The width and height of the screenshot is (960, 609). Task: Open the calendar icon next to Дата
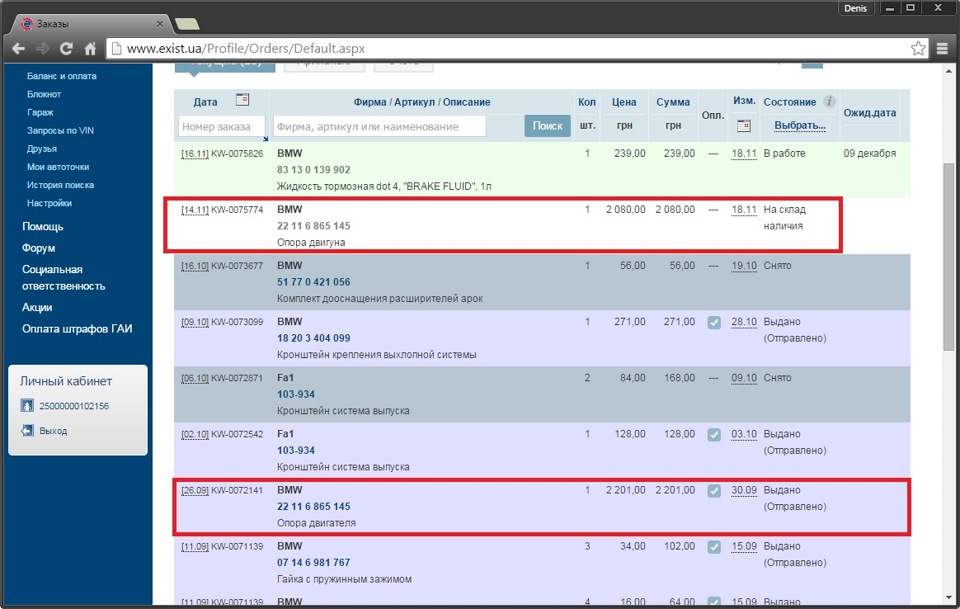[242, 100]
